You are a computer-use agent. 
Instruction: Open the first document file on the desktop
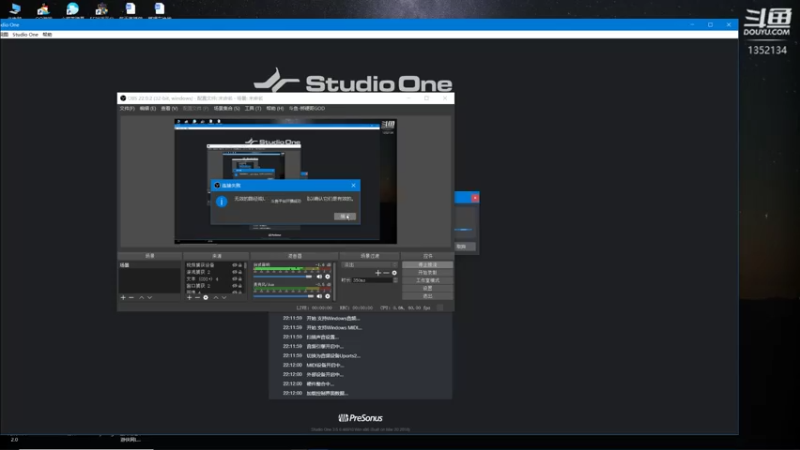coord(131,9)
